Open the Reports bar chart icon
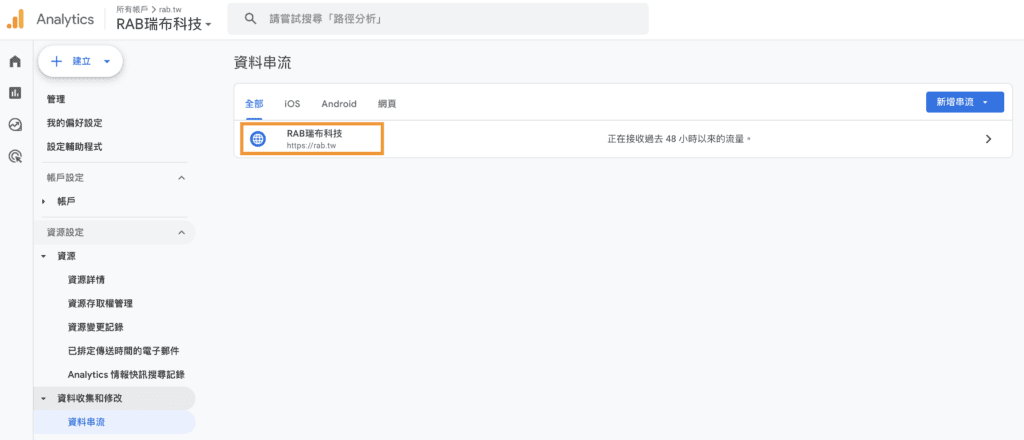This screenshot has height=440, width=1024. pyautogui.click(x=15, y=93)
